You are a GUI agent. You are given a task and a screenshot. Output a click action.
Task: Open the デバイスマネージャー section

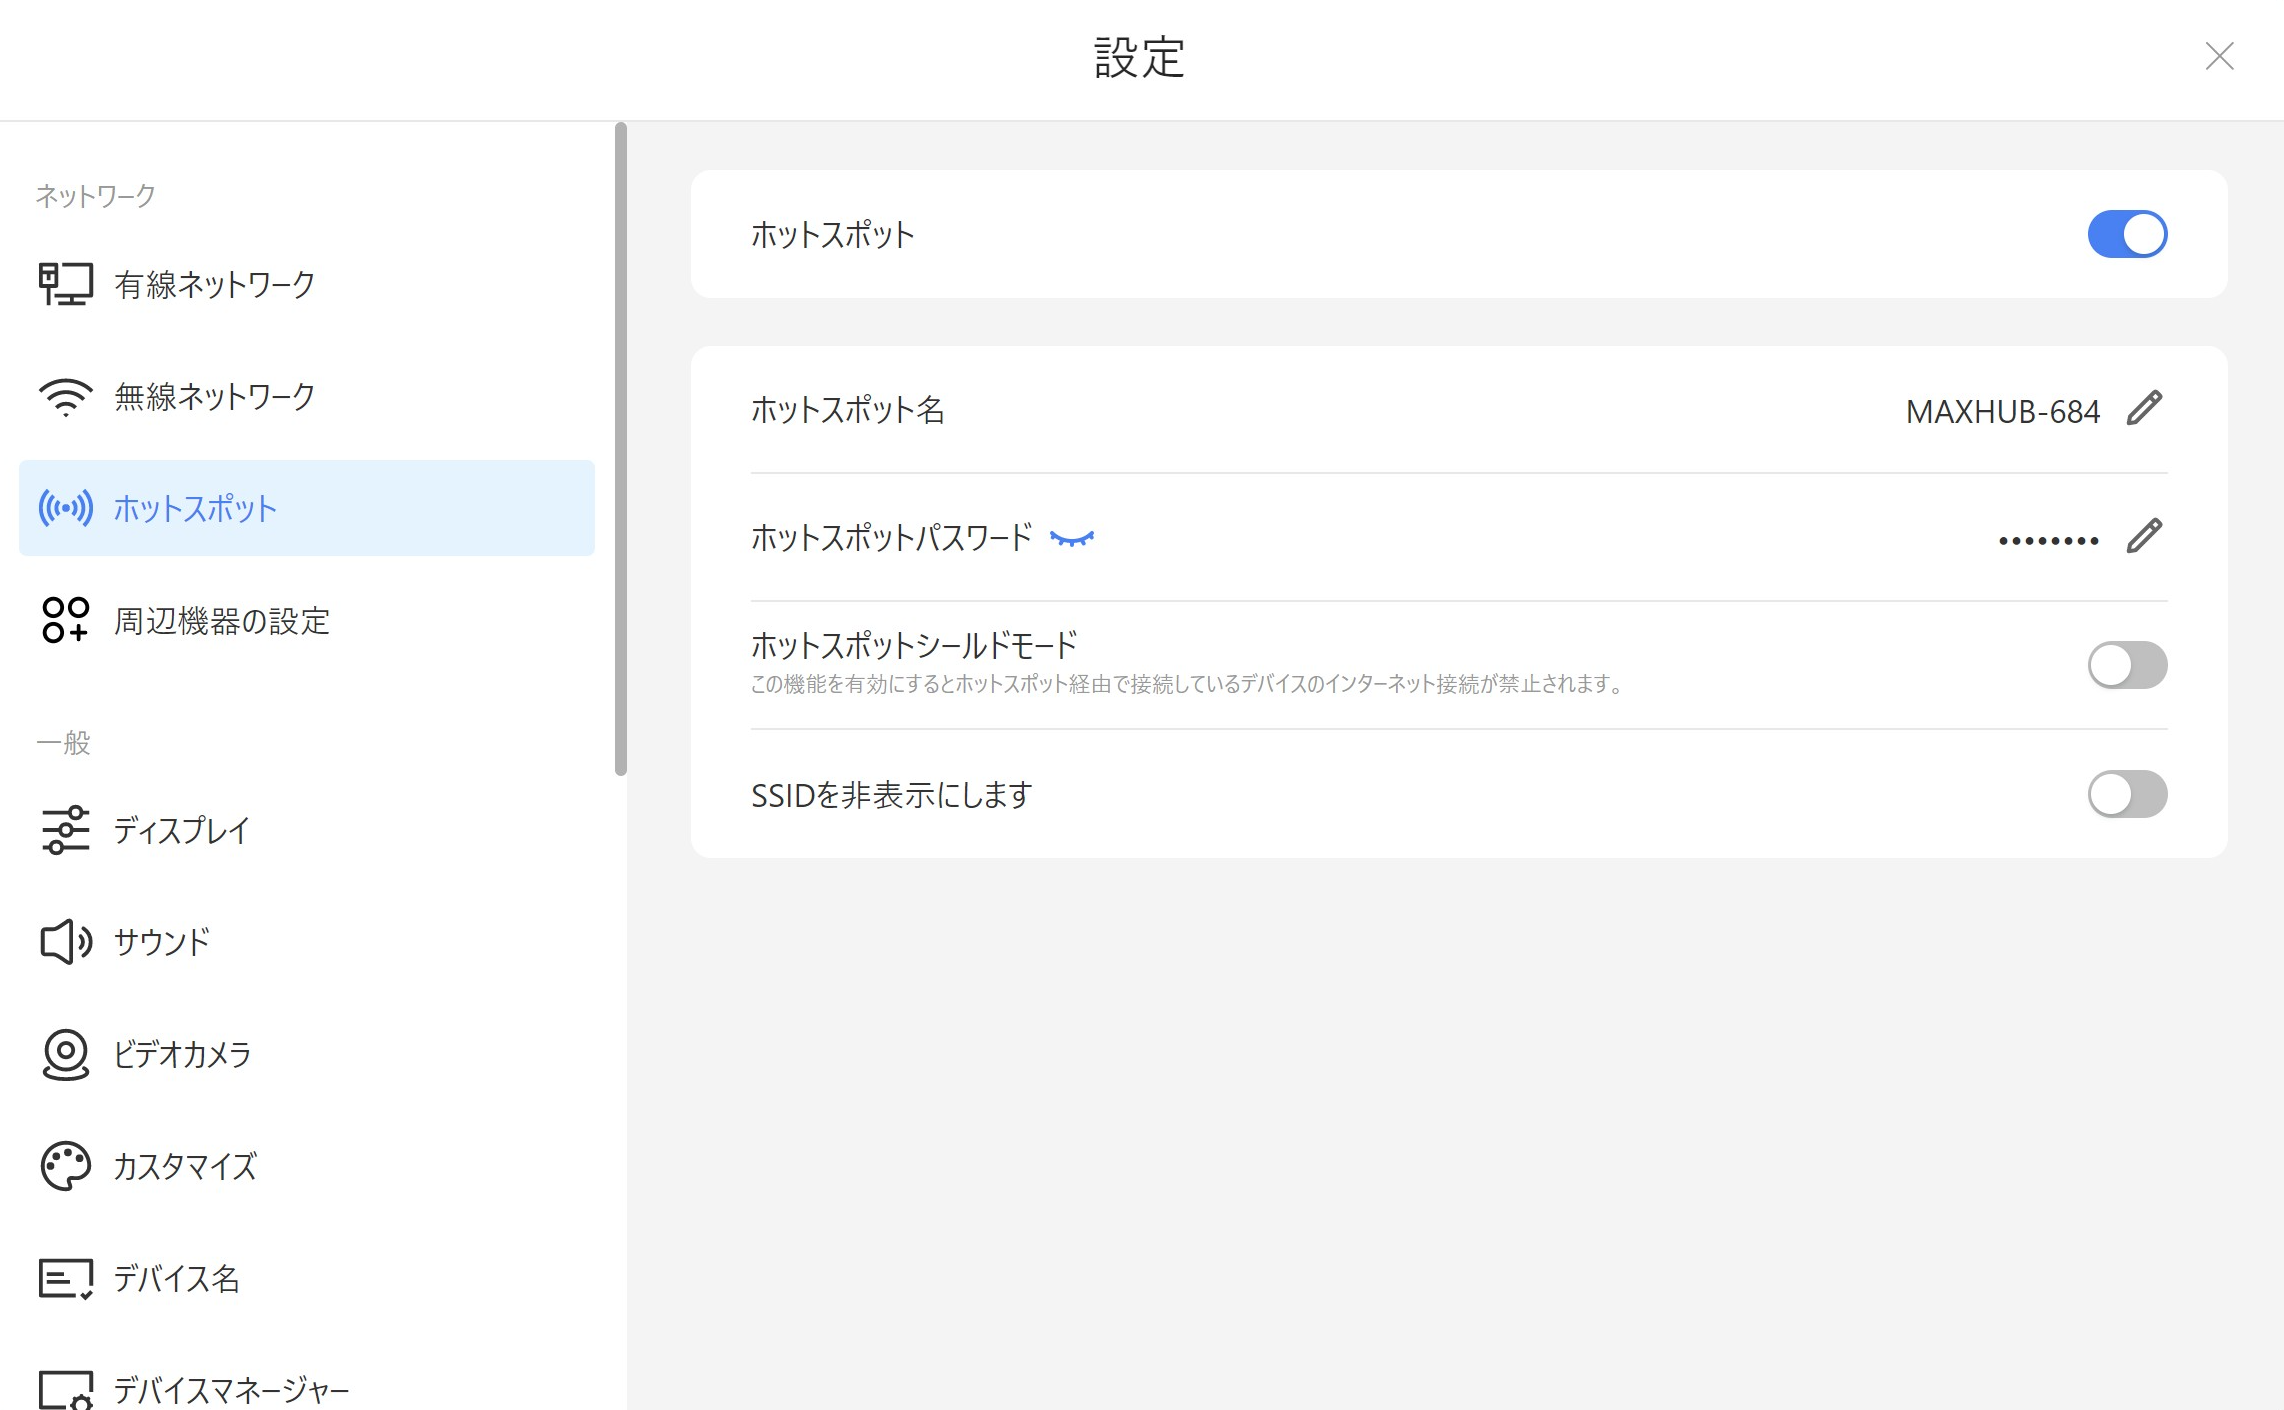tap(230, 1389)
